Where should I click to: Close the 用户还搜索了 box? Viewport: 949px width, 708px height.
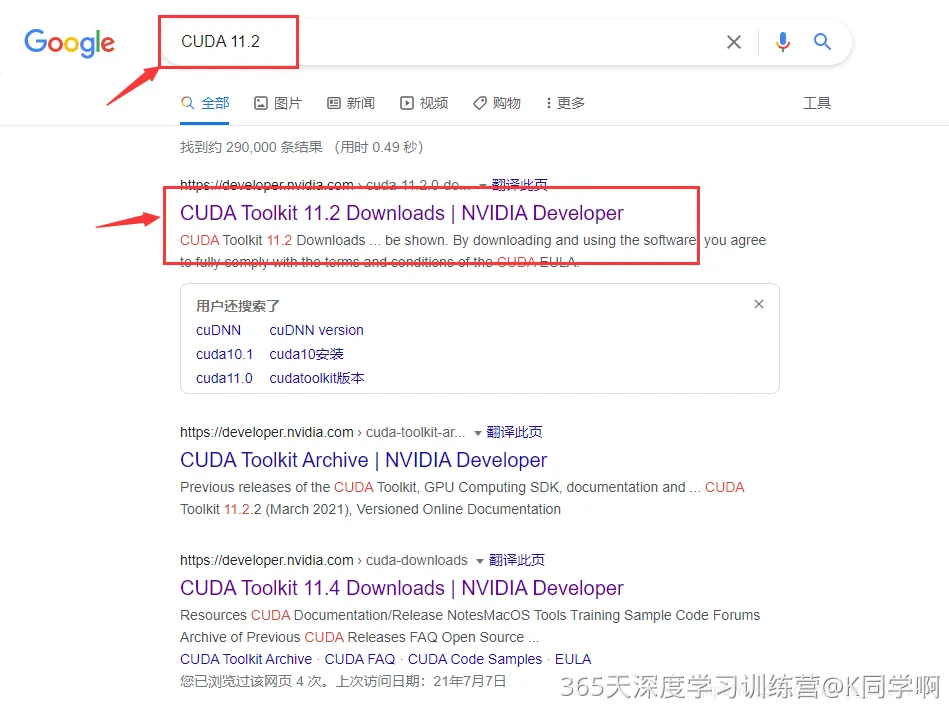758,304
